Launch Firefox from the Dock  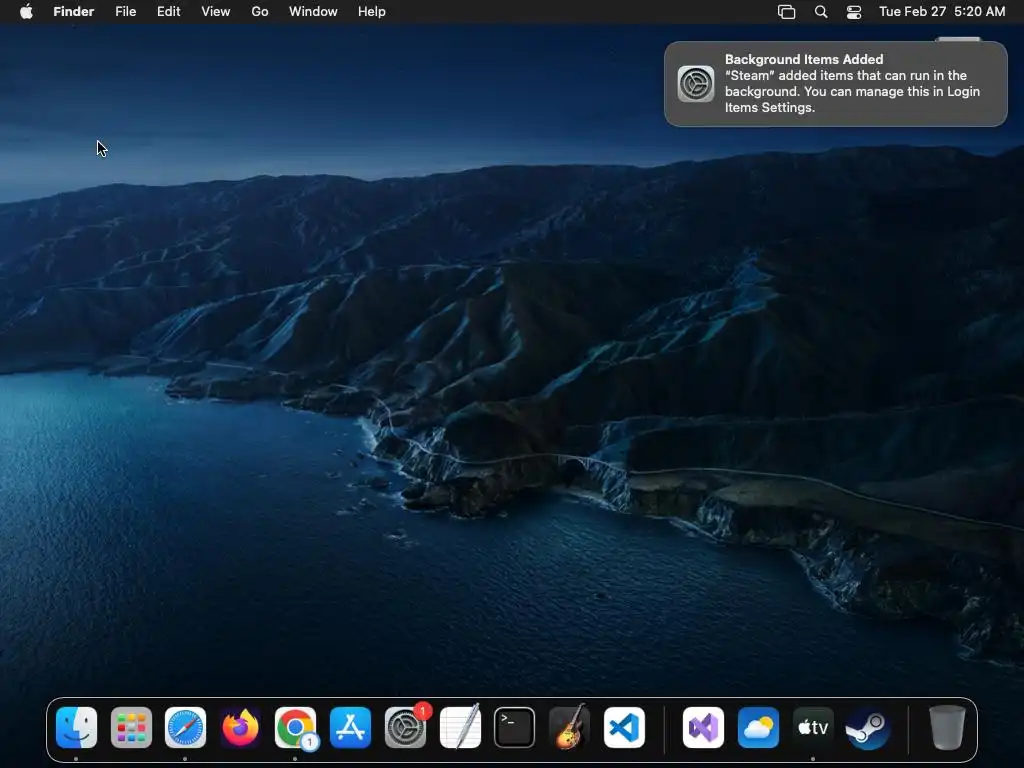click(240, 728)
